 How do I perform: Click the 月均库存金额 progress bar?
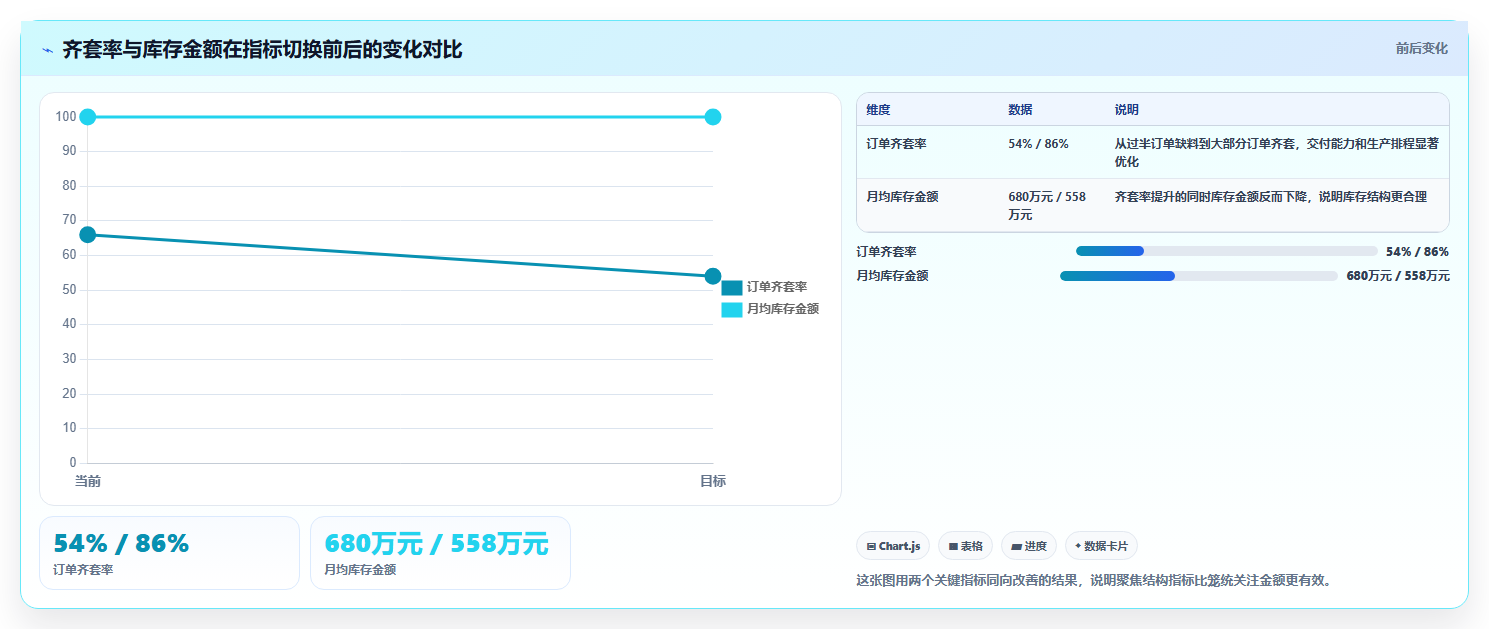pos(1199,276)
